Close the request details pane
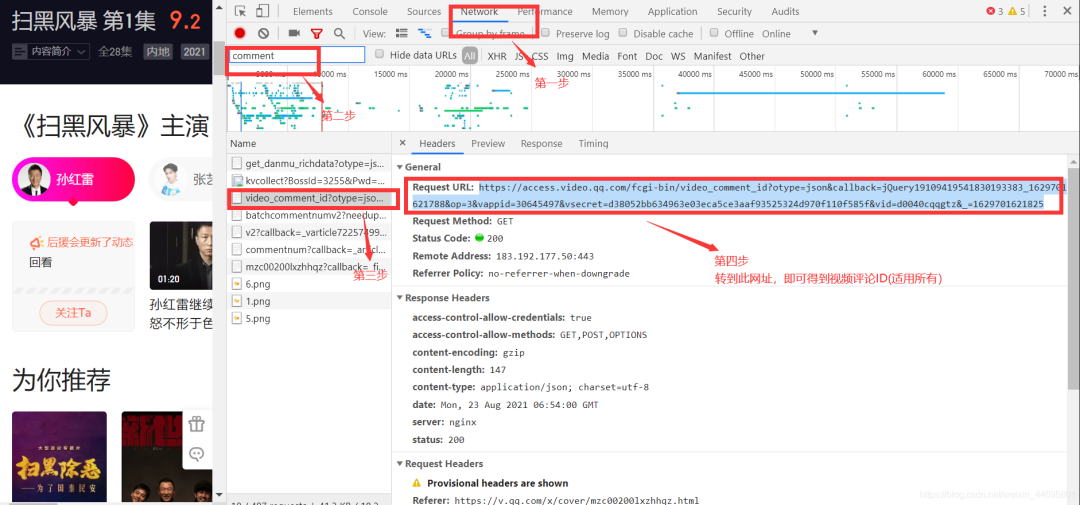1080x505 pixels. (402, 143)
